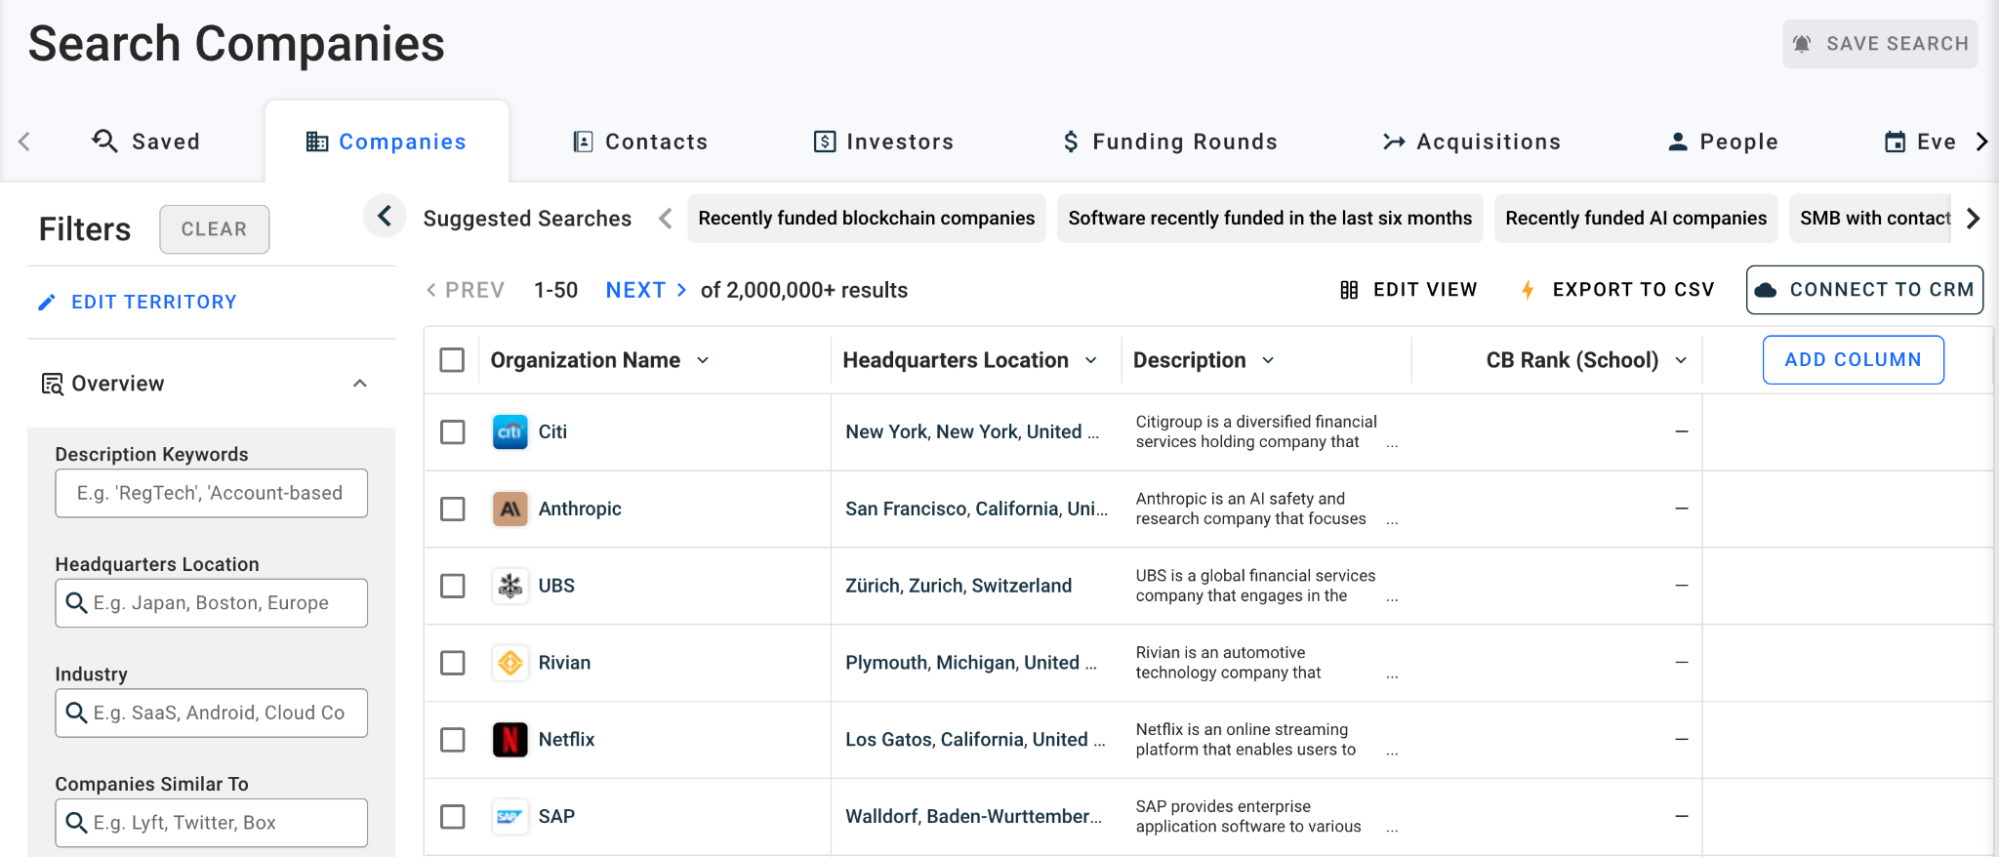Select the Netflix row checkbox
The image size is (1999, 857).
(x=453, y=740)
